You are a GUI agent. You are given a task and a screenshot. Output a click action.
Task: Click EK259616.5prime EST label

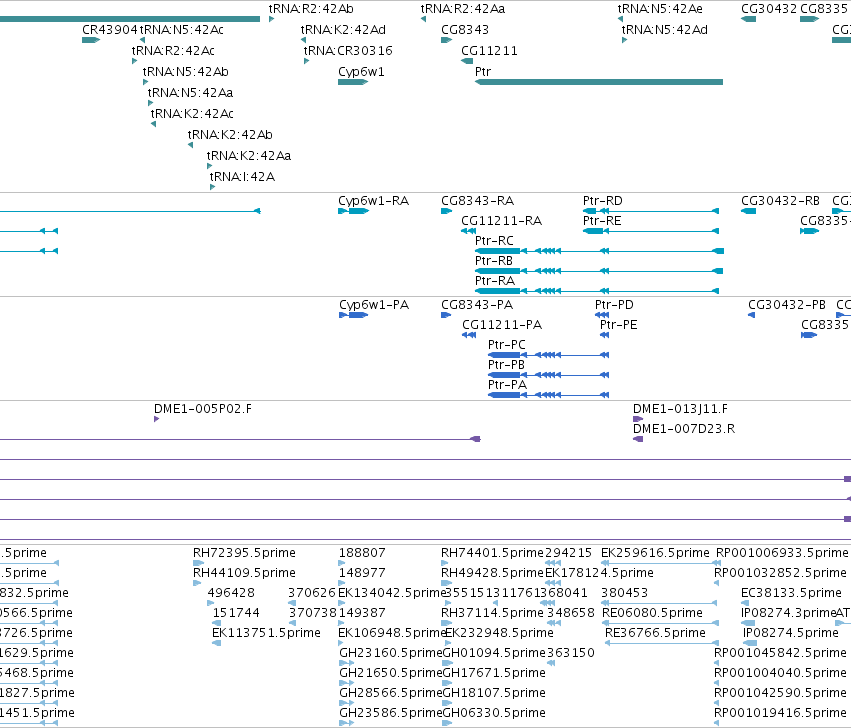pos(655,553)
